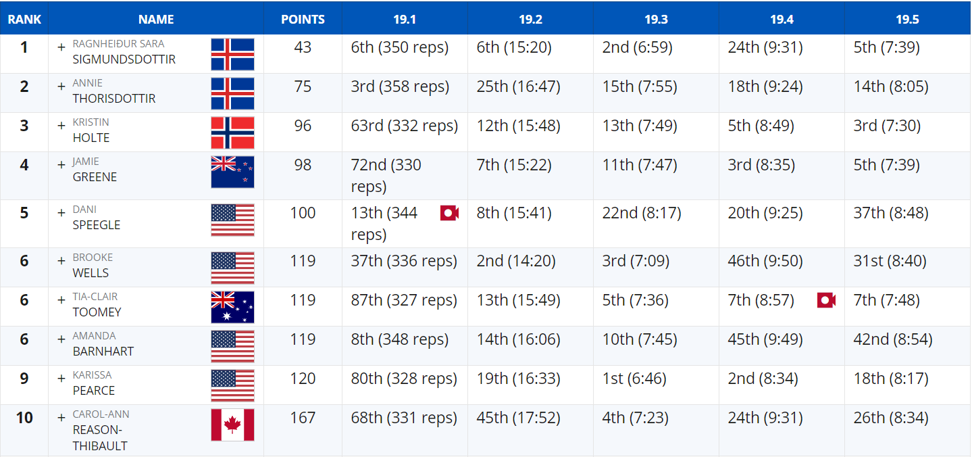Open video icon in Dani Speegle's 19.1 score

[x=449, y=213]
